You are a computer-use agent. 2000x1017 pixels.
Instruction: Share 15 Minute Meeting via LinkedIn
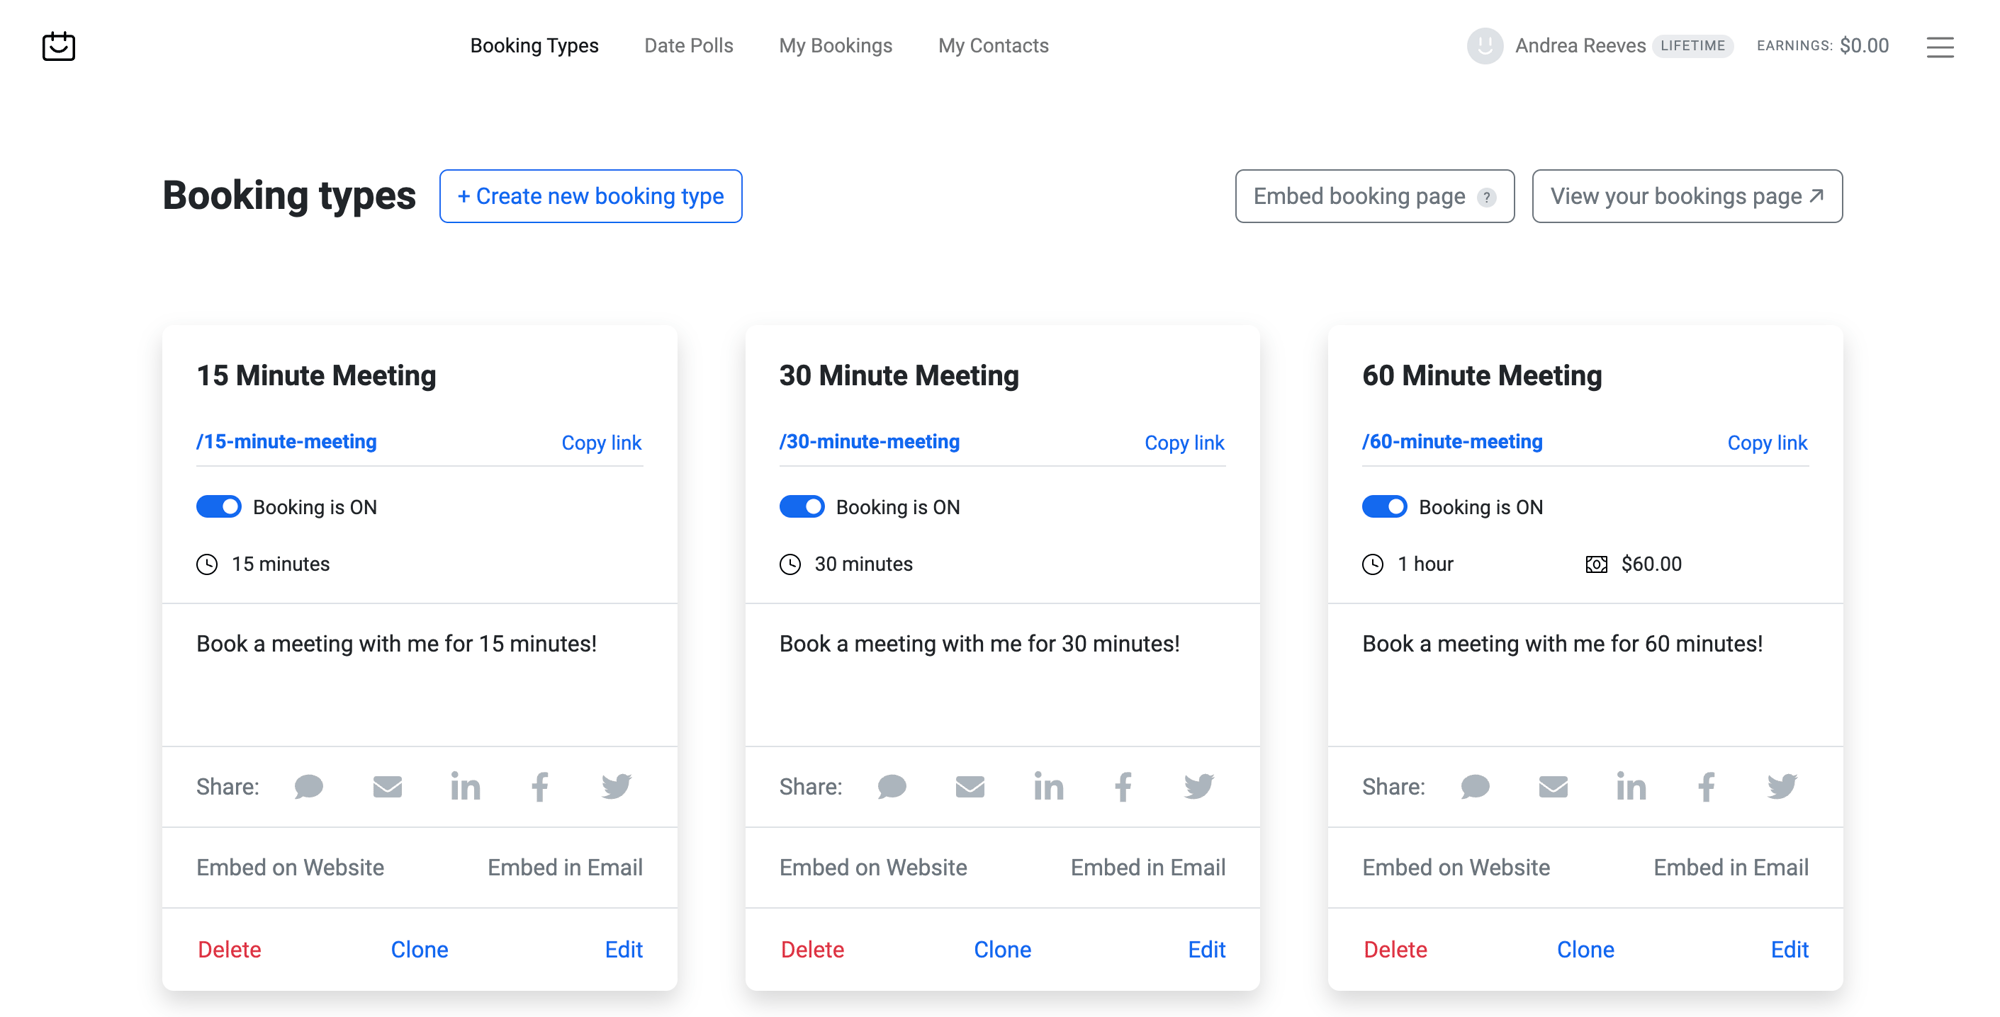tap(465, 787)
